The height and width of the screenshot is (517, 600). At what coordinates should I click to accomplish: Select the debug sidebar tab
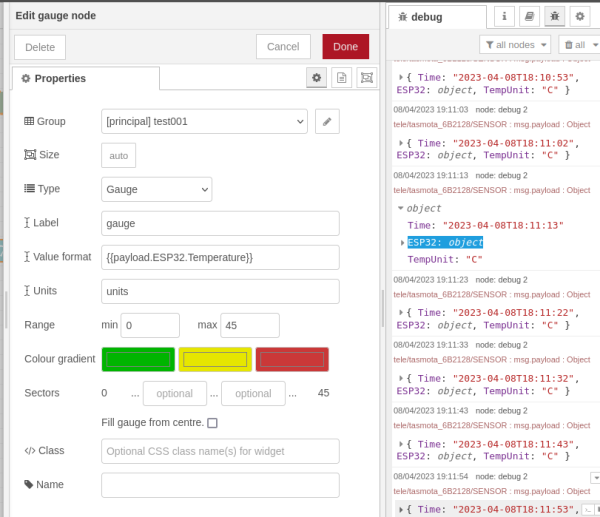(437, 17)
